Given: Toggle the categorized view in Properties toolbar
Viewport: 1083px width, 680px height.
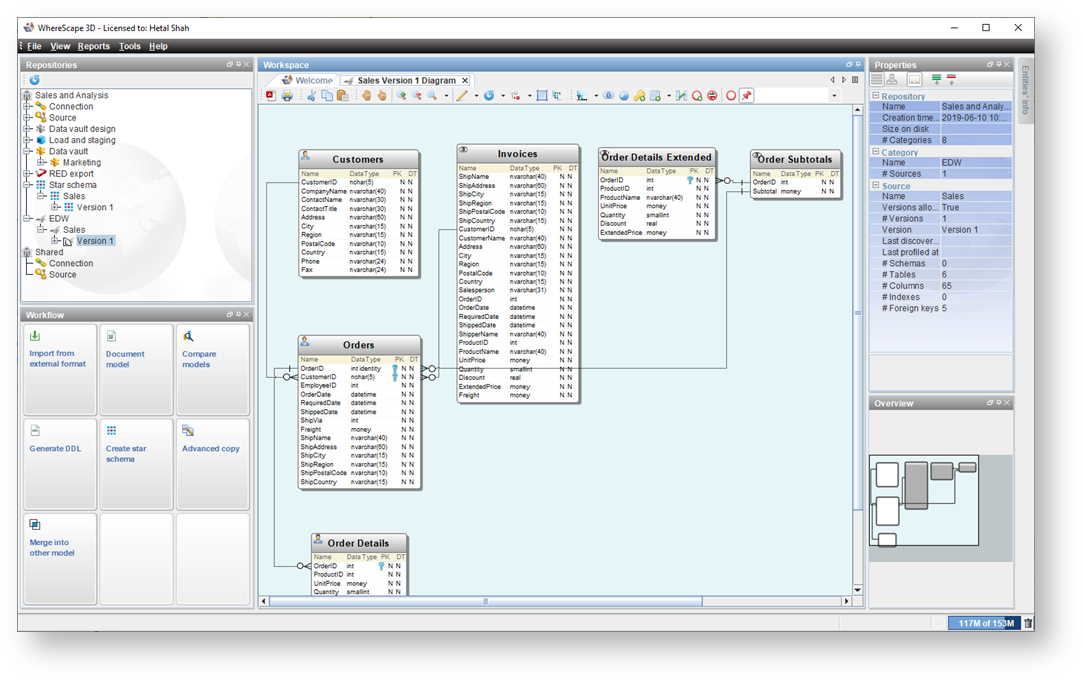Looking at the screenshot, I should click(x=877, y=80).
